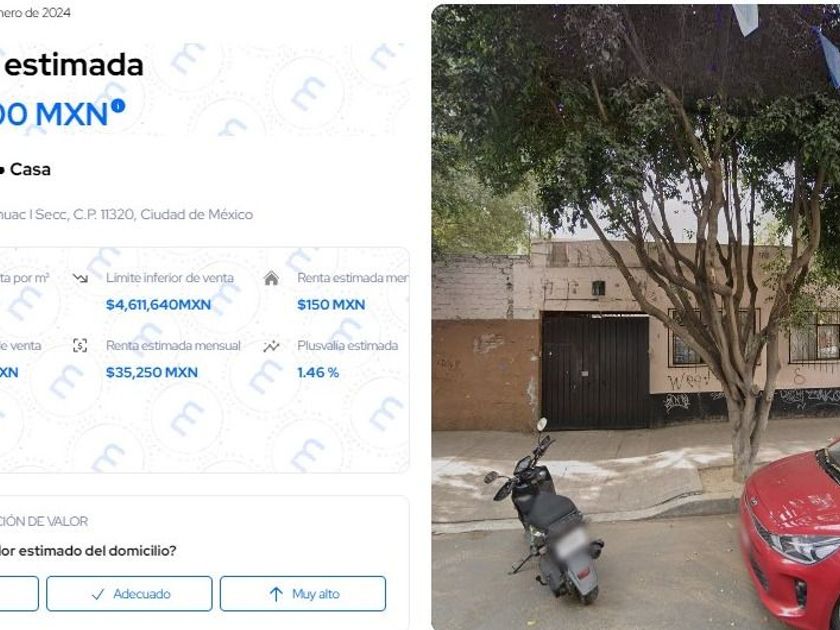Click the Límite inferior de venta label
840x630 pixels.
point(170,278)
